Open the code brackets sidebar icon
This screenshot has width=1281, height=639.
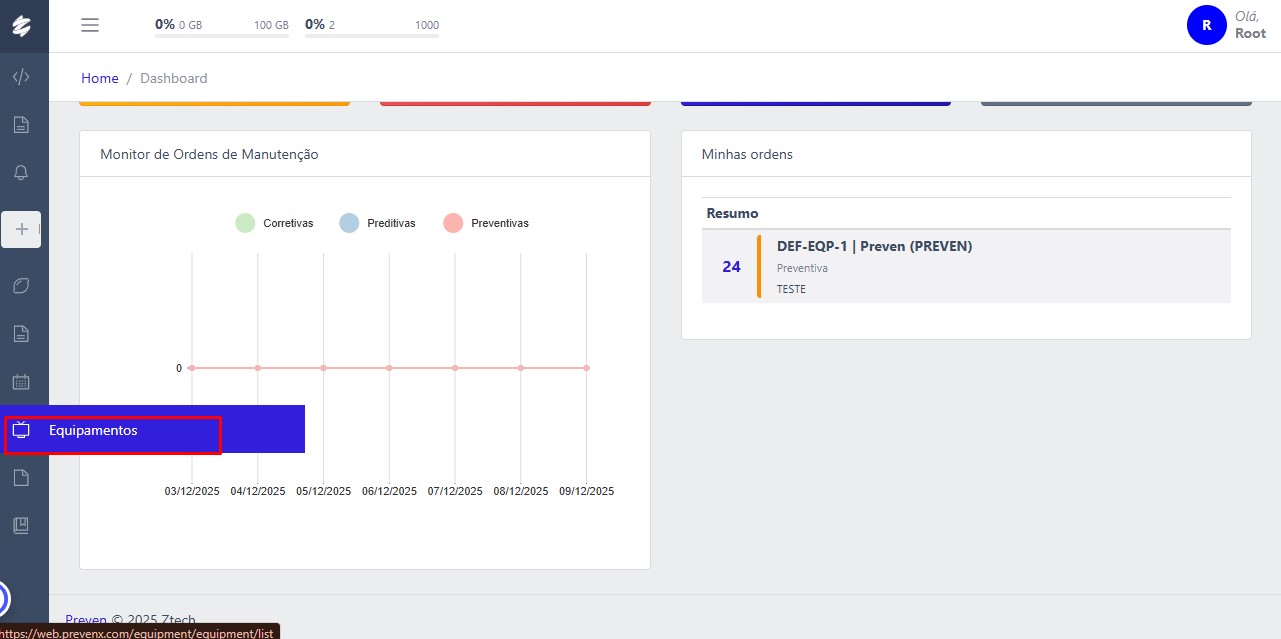pyautogui.click(x=21, y=77)
